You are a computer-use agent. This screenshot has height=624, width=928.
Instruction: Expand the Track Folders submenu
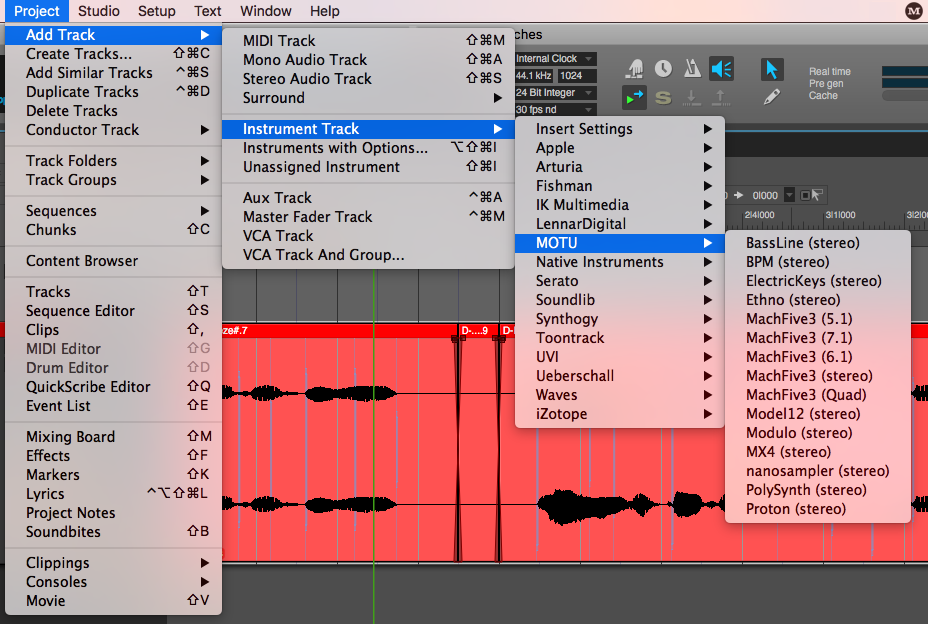[113, 160]
